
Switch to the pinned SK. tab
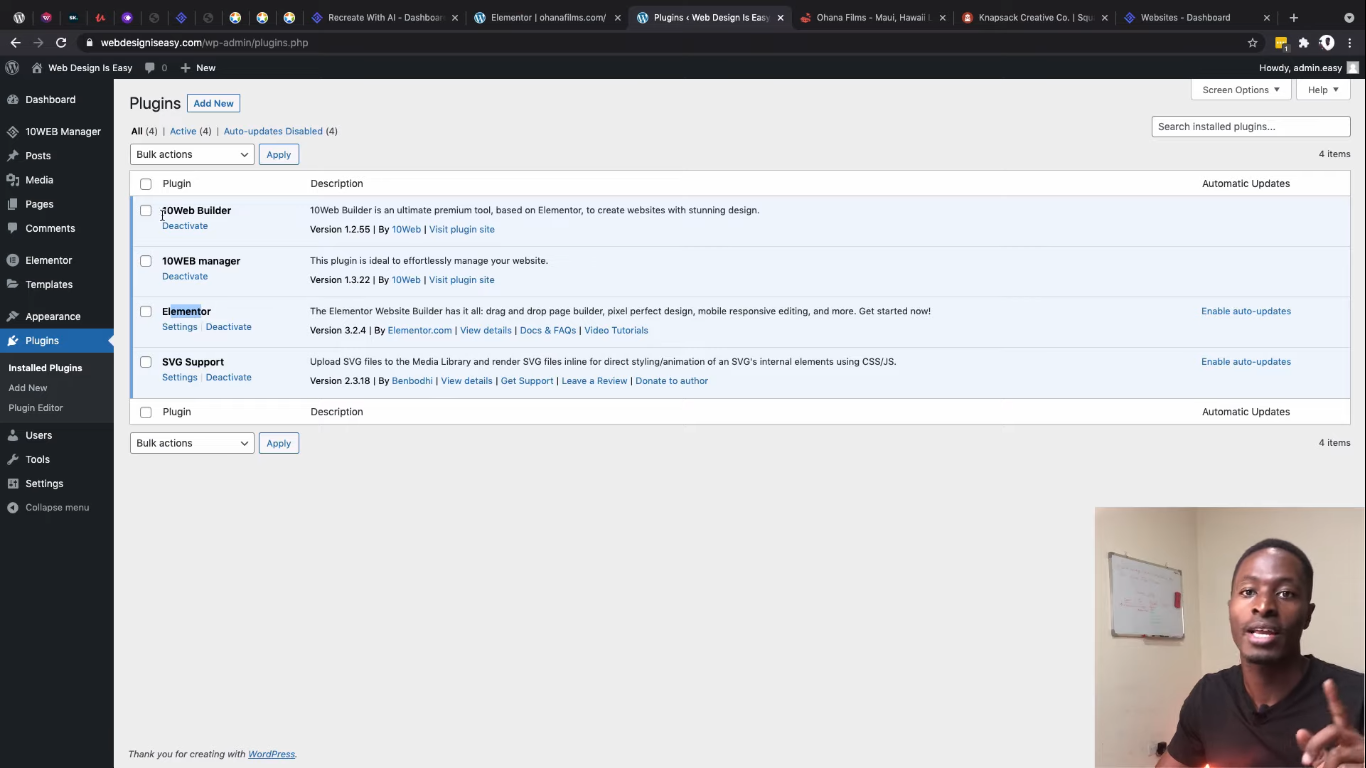pos(73,17)
